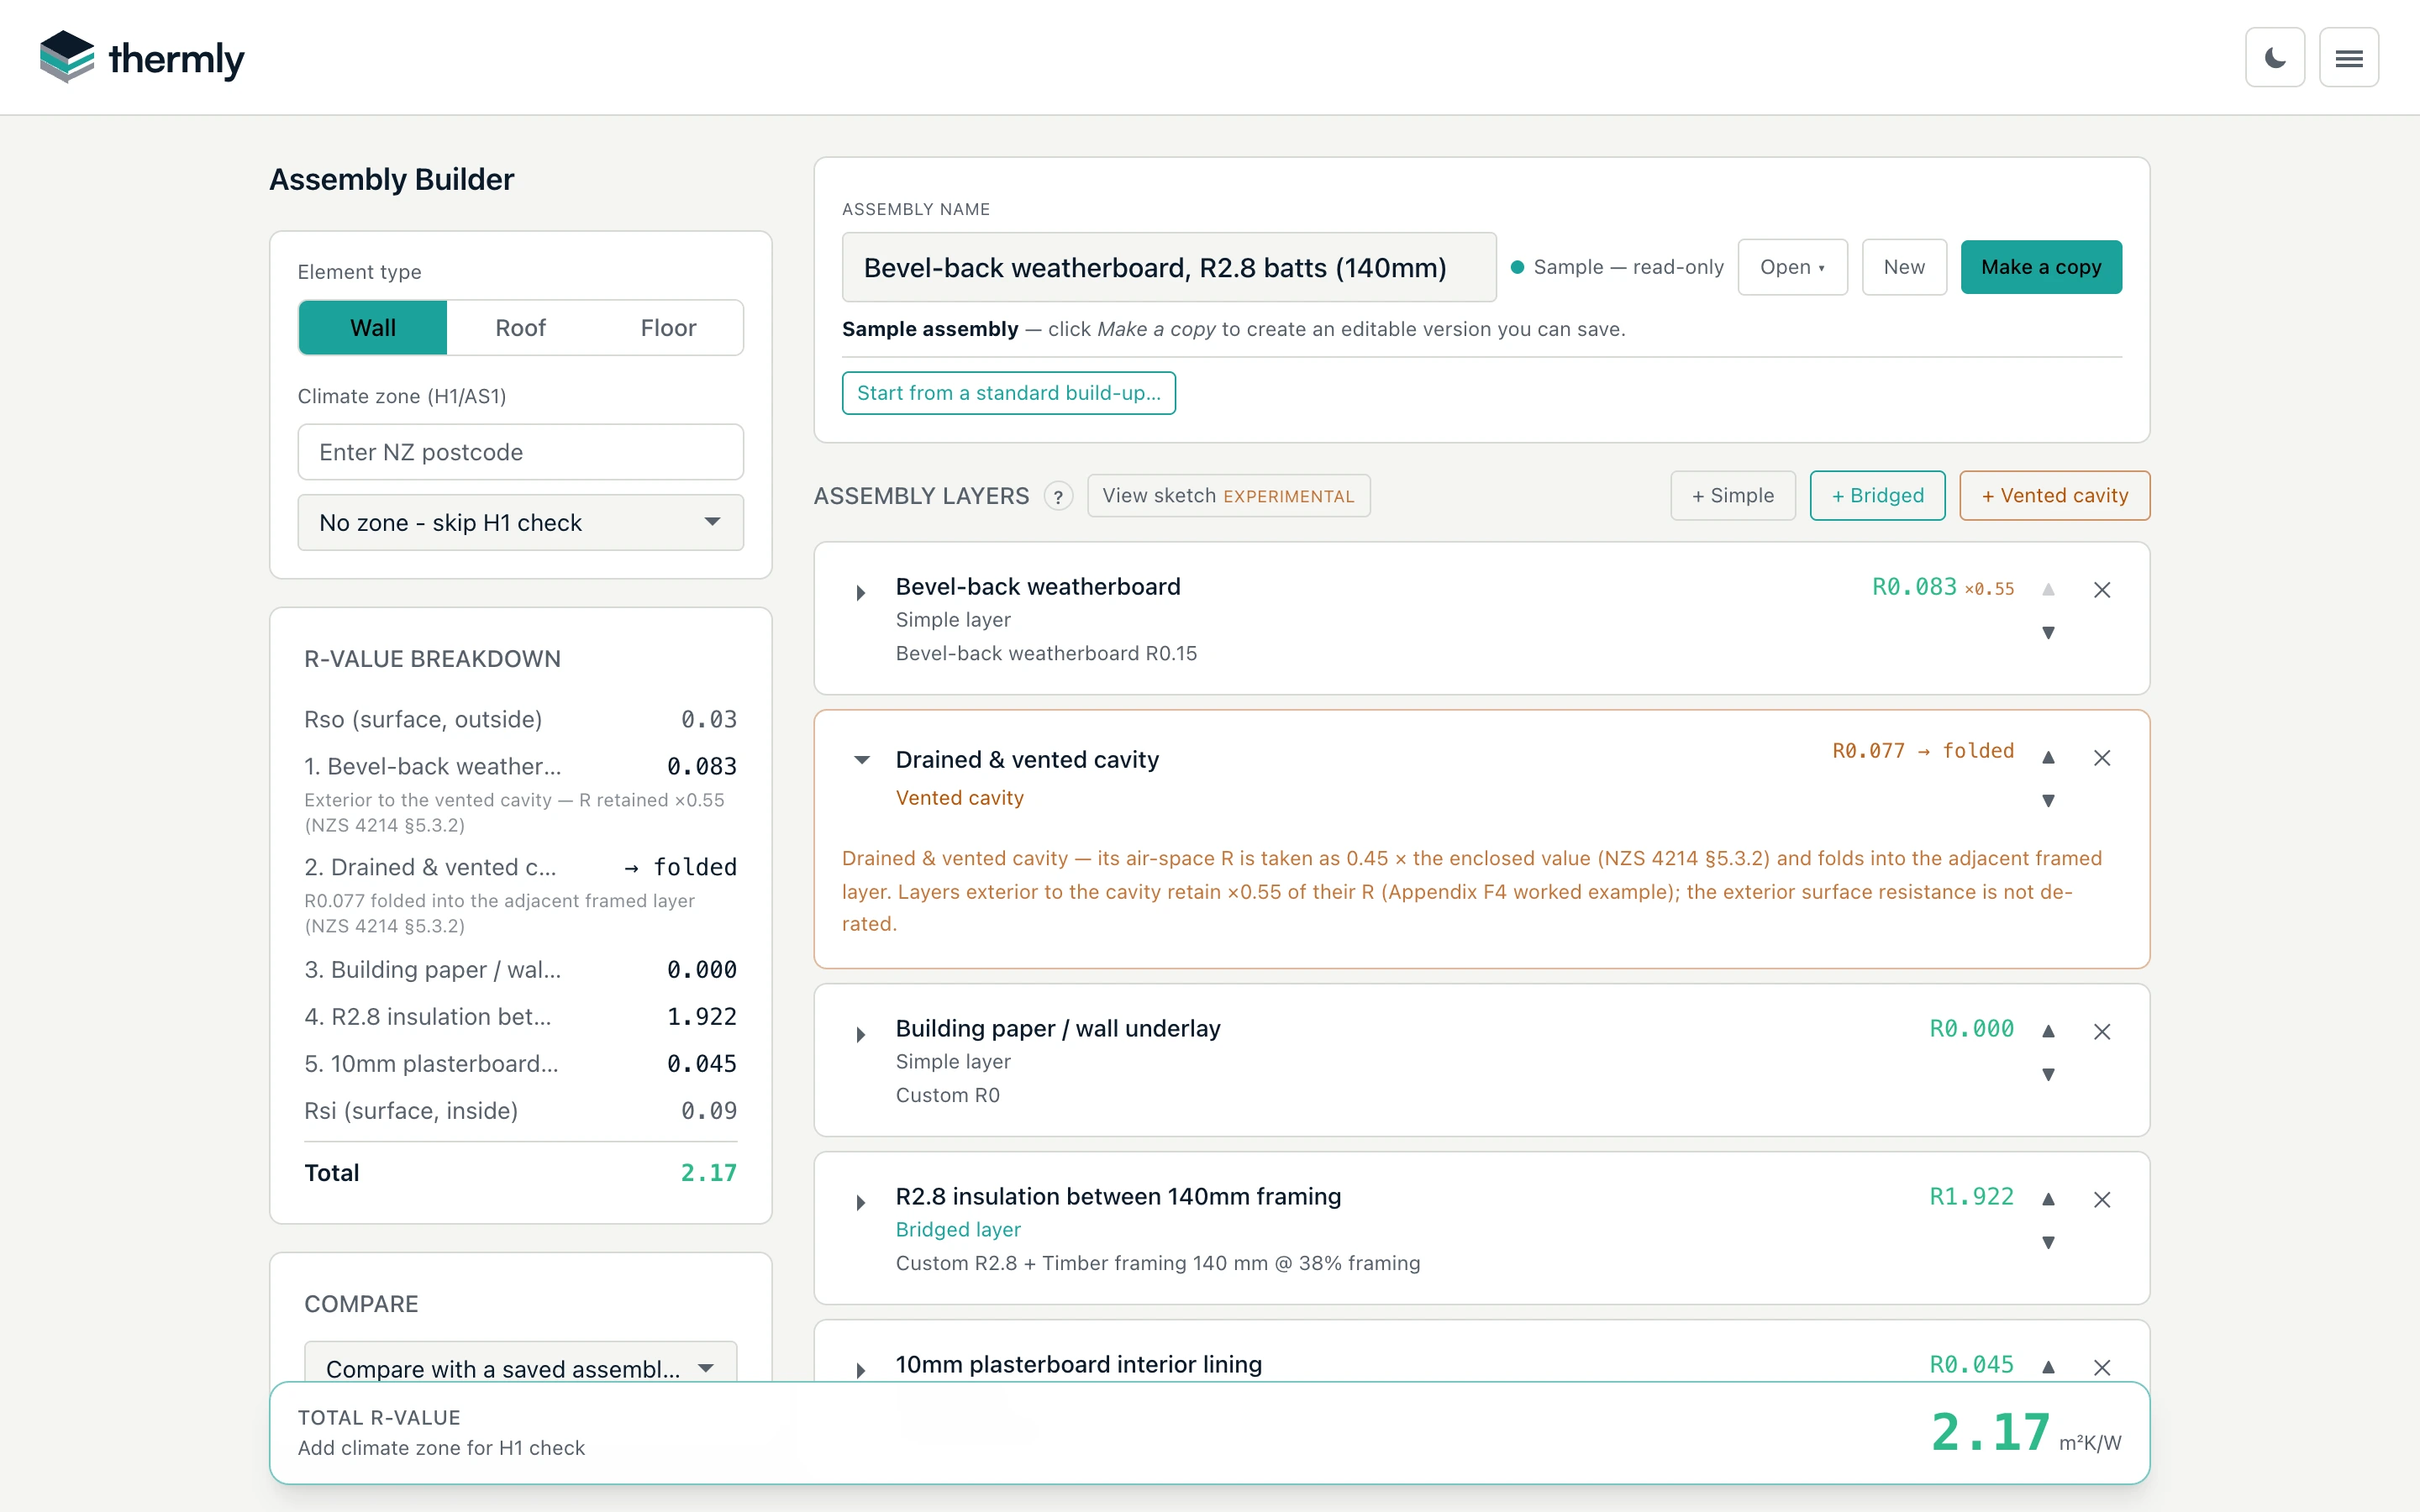Select Roof element type
This screenshot has height=1512, width=2420.
pyautogui.click(x=520, y=328)
